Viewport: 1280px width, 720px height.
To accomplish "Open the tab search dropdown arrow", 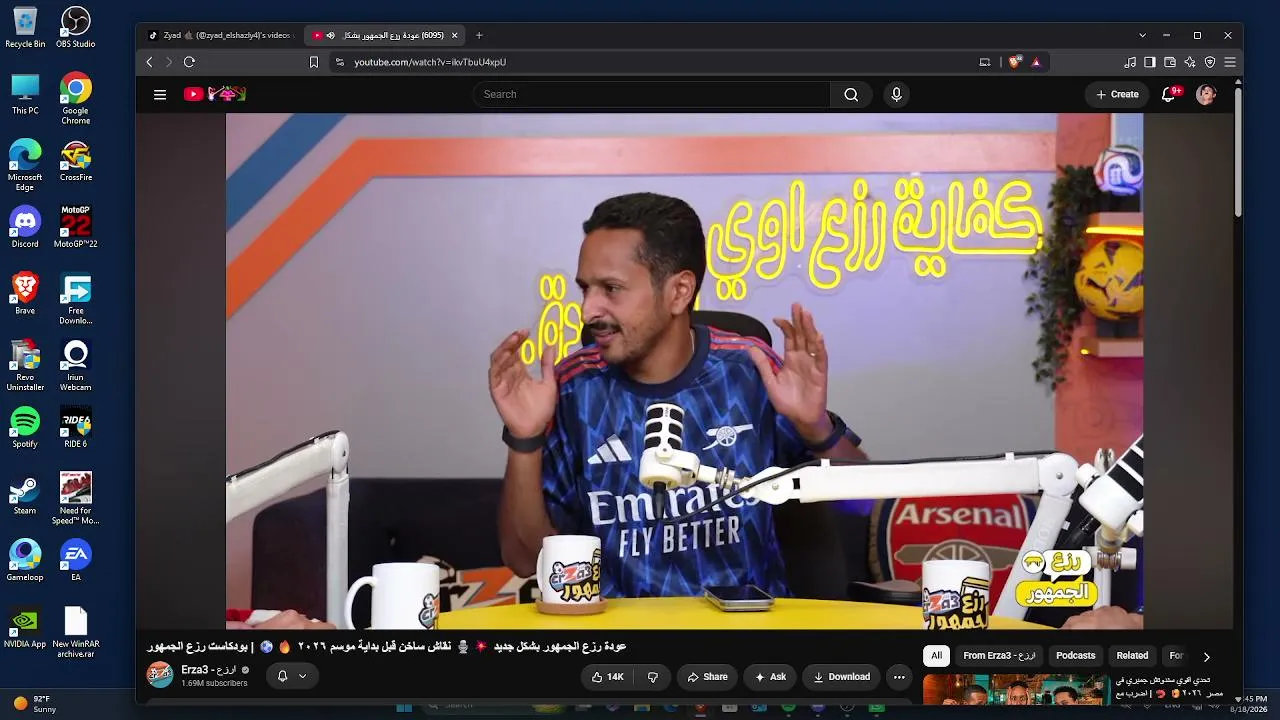I will pos(1142,35).
